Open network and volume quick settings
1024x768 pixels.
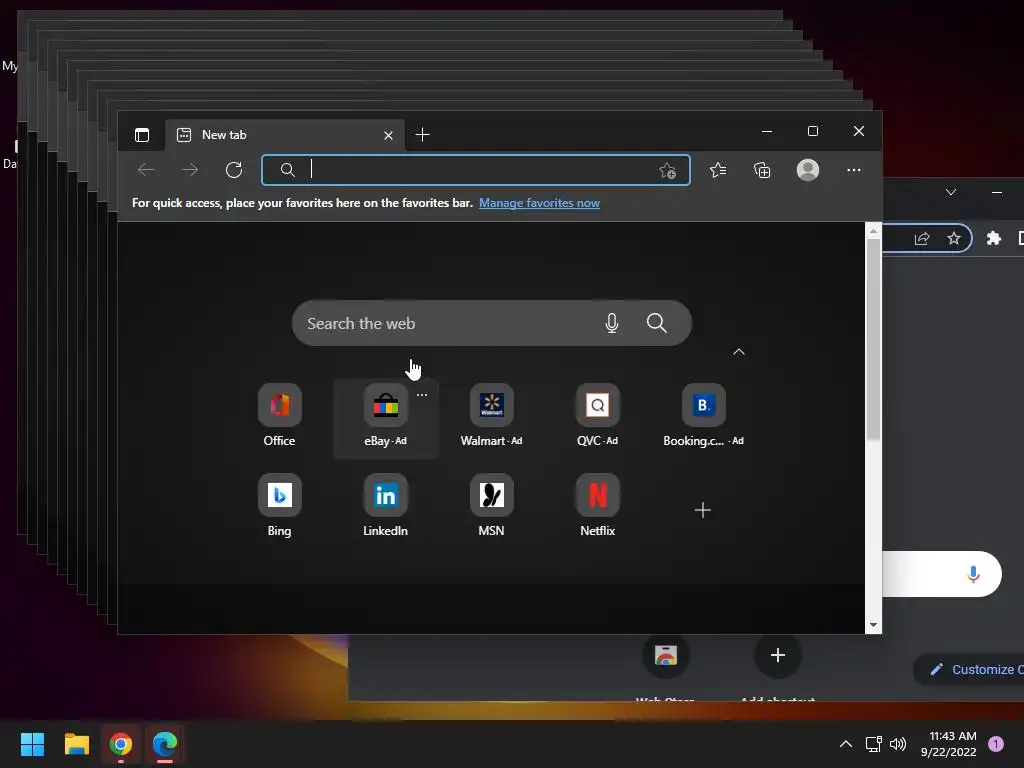click(x=886, y=744)
